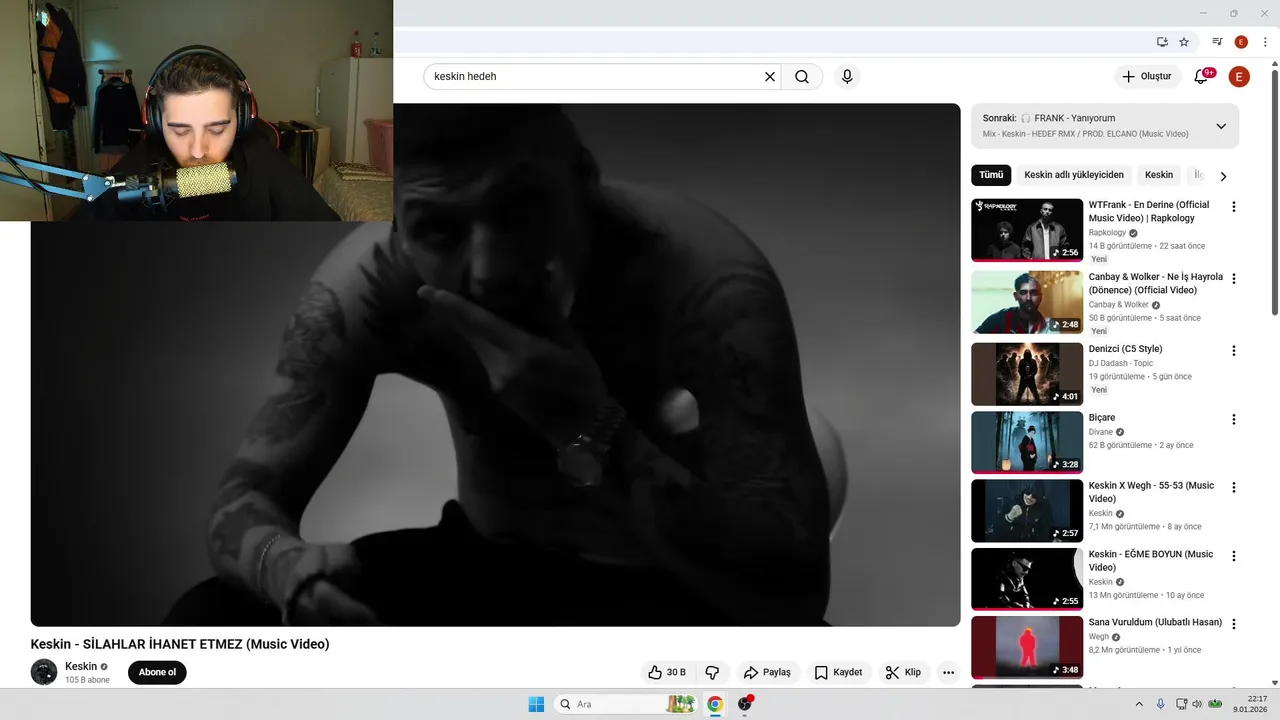Like the video (30 B)
Screen dimensions: 1280x720
coord(667,672)
